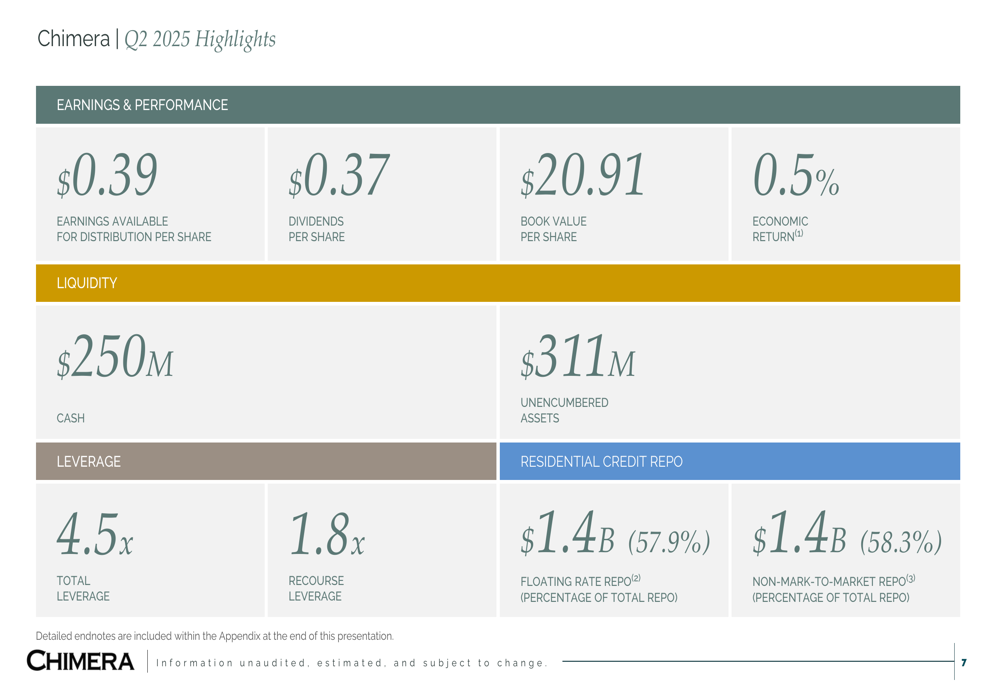Select the "$250M" cash figure
Screen dimensions: 1000x685
coord(115,357)
